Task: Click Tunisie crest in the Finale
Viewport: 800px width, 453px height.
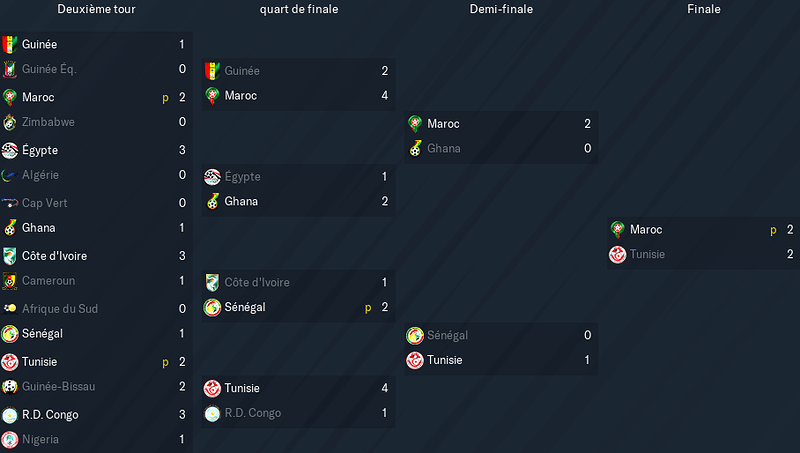Action: coord(617,254)
